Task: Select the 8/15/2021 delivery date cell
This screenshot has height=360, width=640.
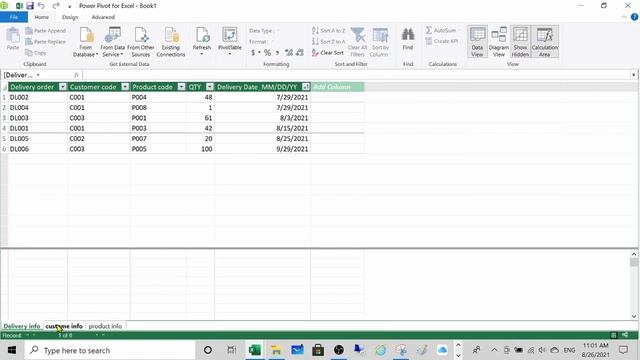Action: pyautogui.click(x=262, y=128)
